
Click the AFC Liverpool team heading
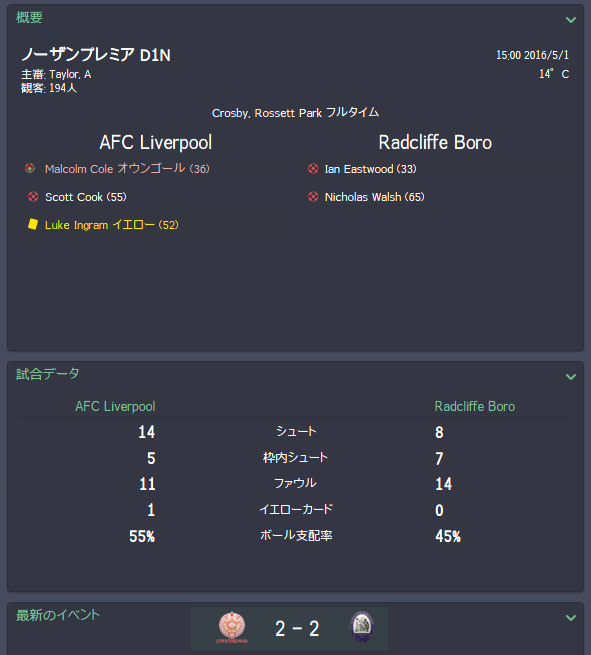click(155, 142)
